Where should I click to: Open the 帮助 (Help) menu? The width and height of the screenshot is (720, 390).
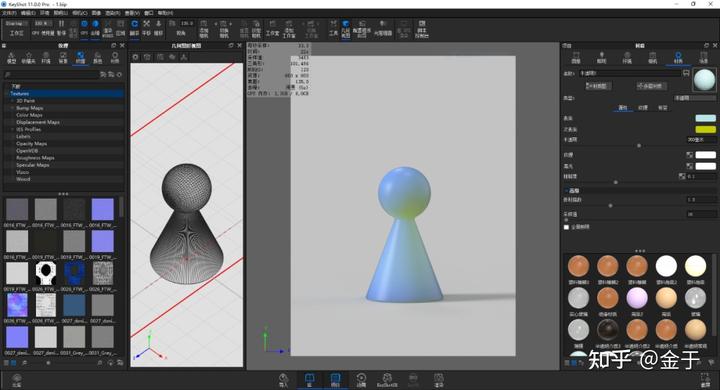pos(165,13)
